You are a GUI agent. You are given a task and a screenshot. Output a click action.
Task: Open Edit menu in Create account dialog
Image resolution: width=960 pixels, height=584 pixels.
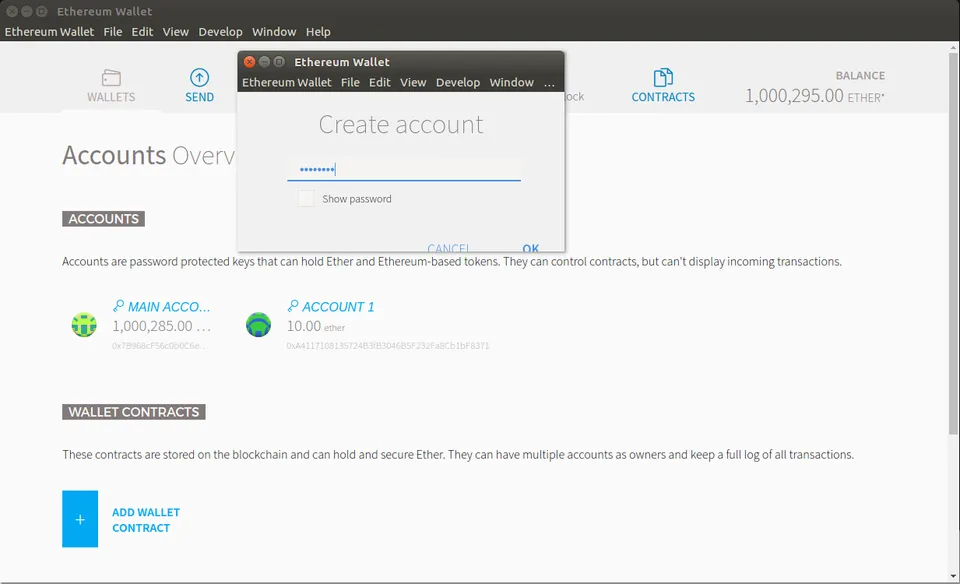(x=380, y=83)
